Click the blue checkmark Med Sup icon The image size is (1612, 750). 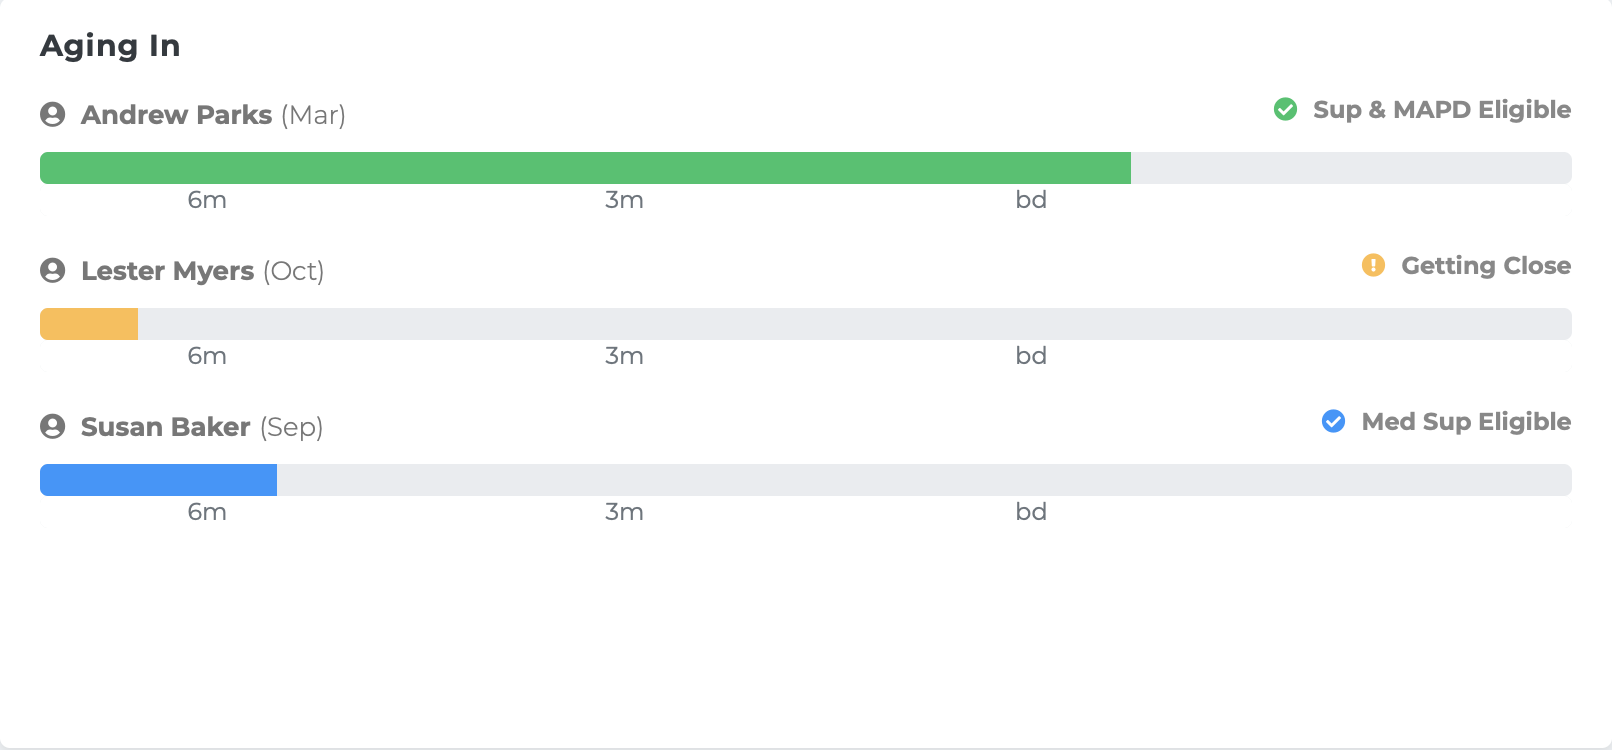(1333, 421)
